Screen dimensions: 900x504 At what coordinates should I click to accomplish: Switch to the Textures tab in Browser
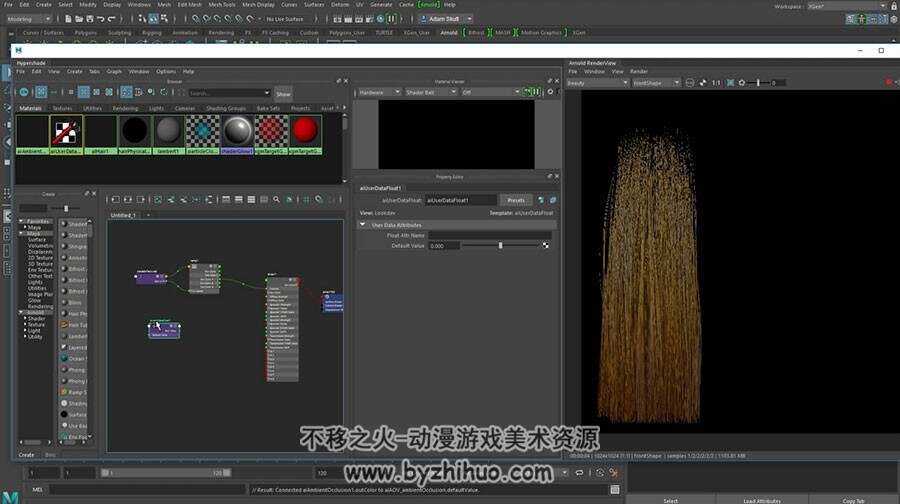(63, 108)
